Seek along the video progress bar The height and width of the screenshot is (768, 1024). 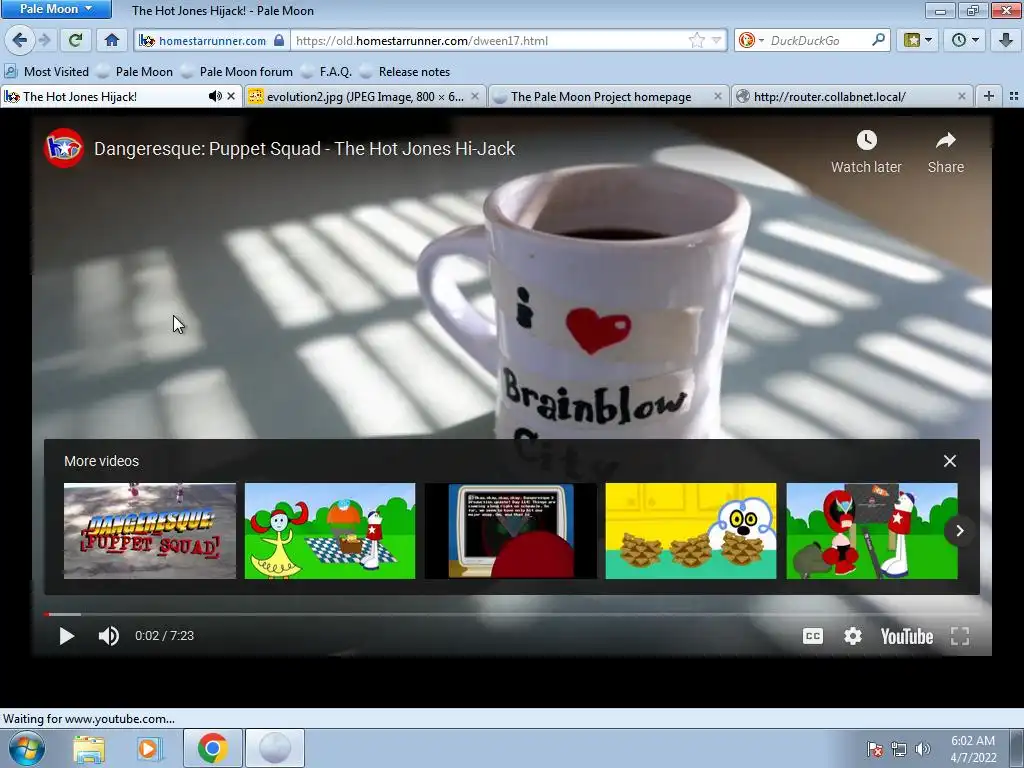[512, 615]
